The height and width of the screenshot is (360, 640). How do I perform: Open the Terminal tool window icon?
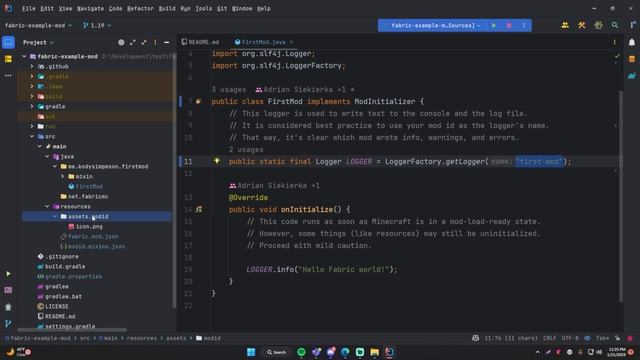point(8,290)
